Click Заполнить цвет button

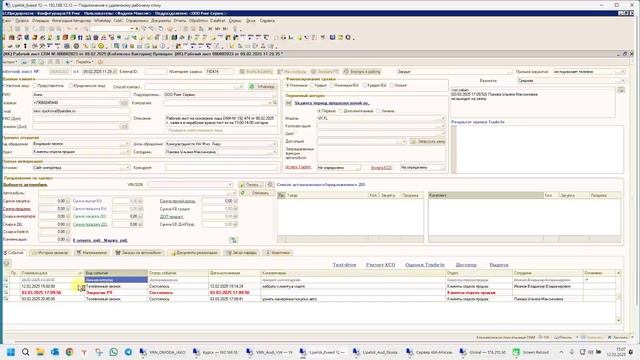pyautogui.click(x=428, y=141)
